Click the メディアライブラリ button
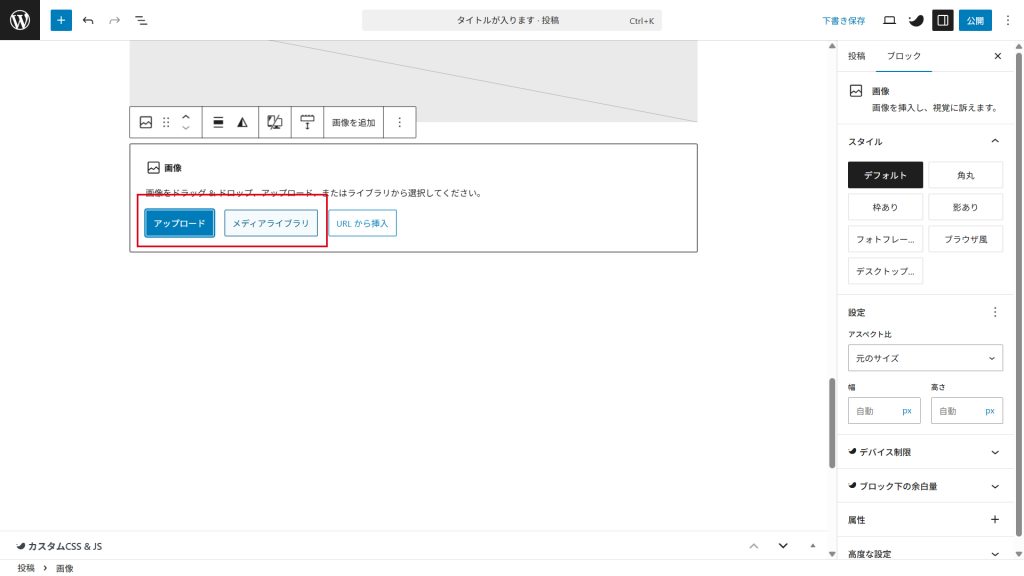The width and height of the screenshot is (1024, 576). (271, 223)
